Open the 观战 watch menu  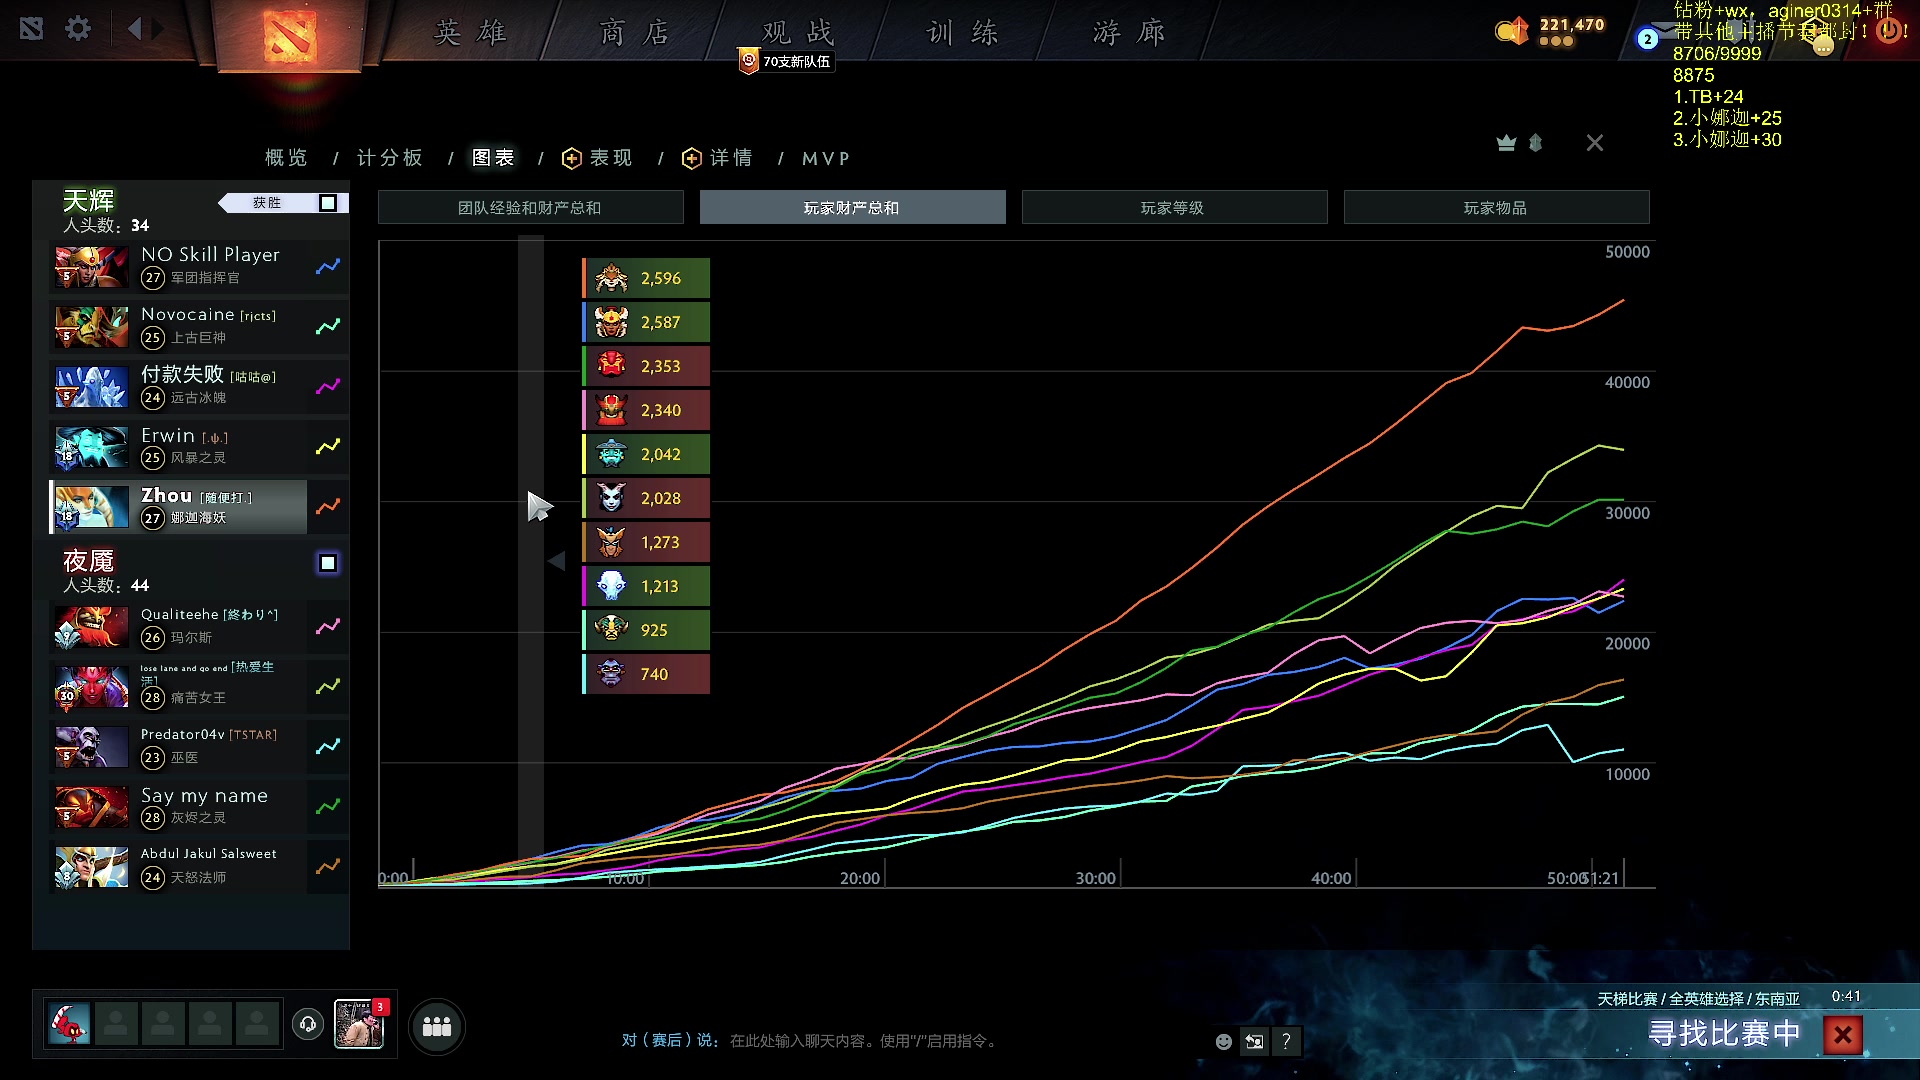click(798, 33)
